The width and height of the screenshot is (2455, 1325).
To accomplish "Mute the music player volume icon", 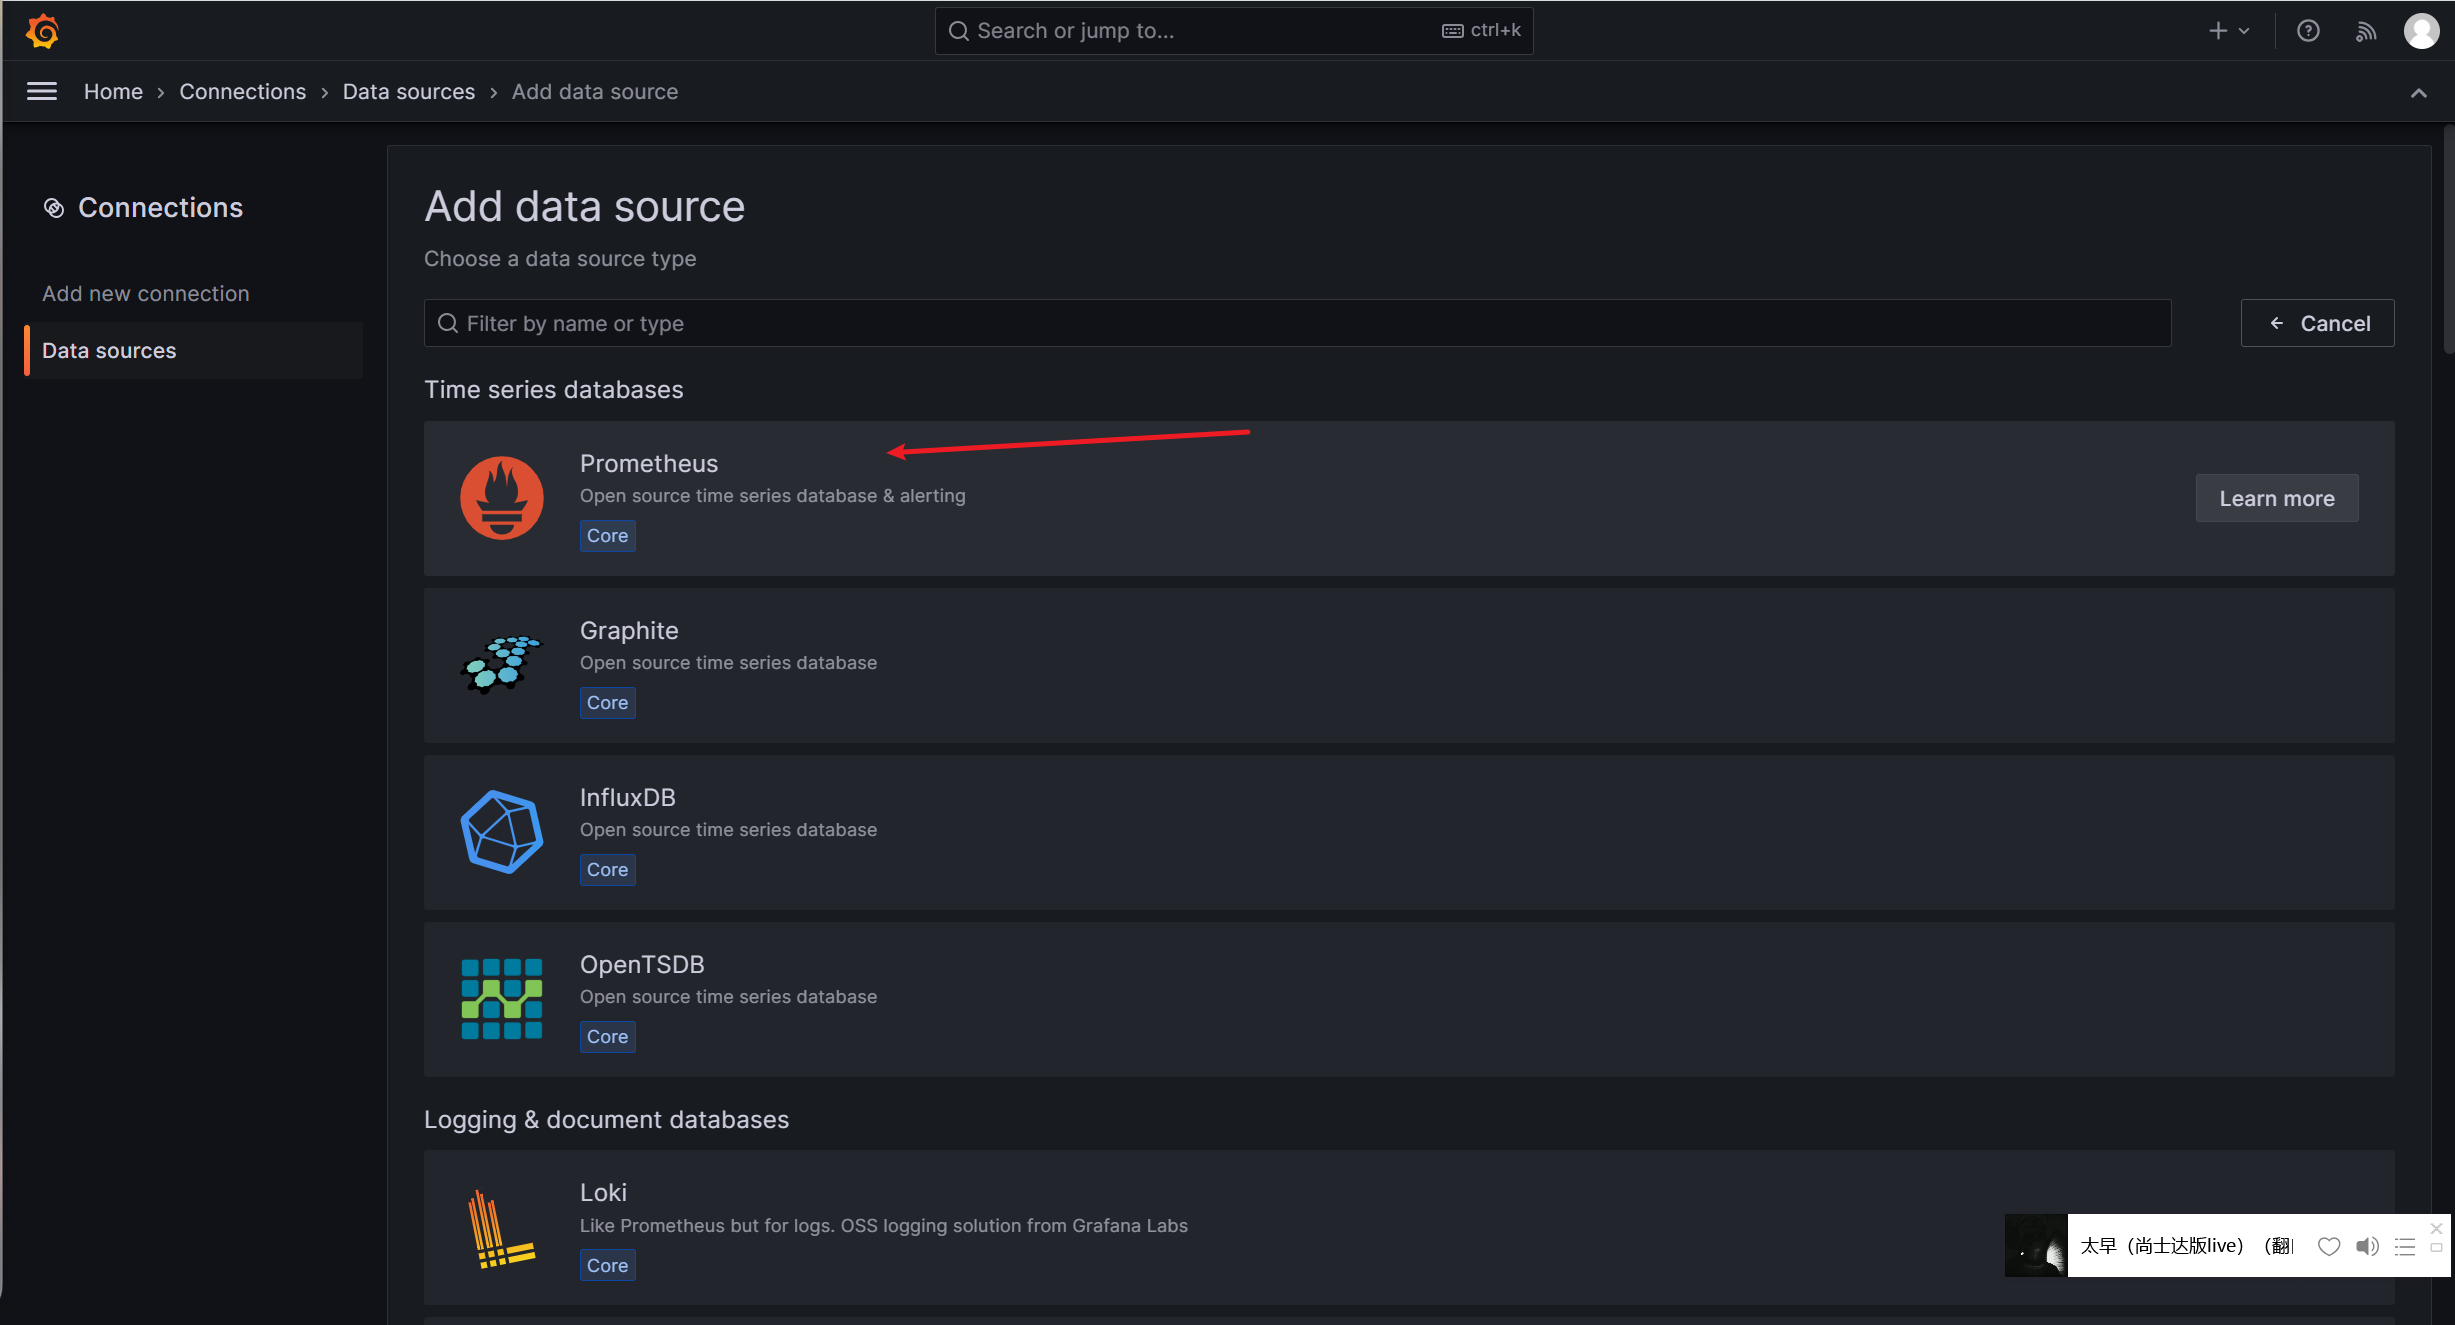I will 2367,1246.
